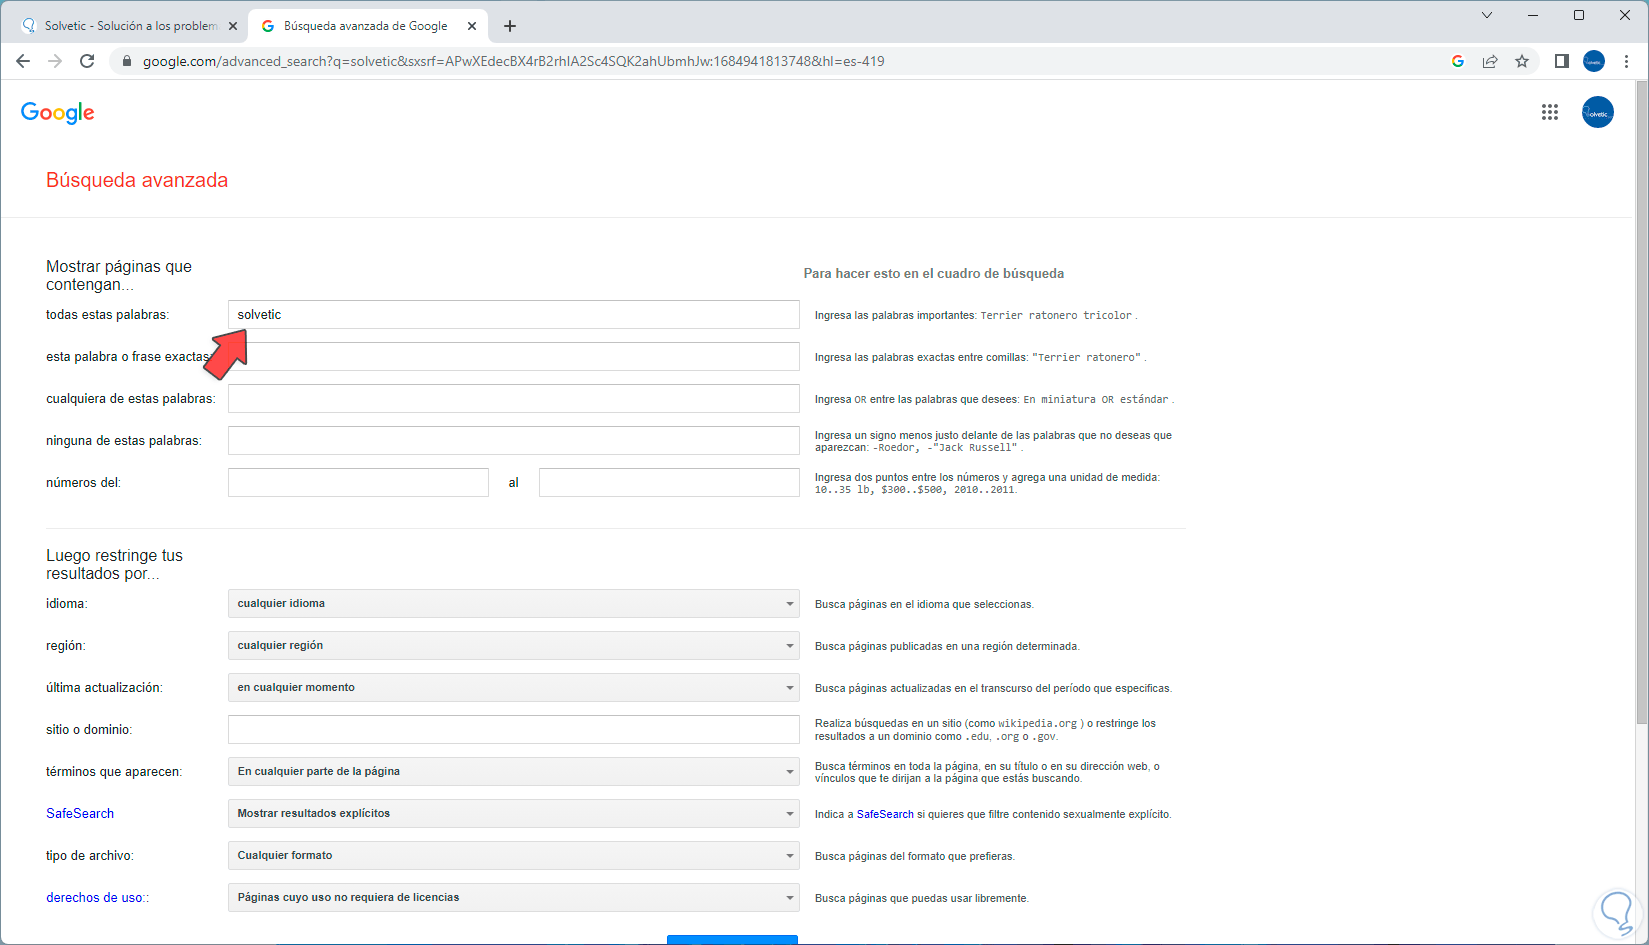Focus the ninguna de estas palabras field
1649x945 pixels.
(514, 441)
